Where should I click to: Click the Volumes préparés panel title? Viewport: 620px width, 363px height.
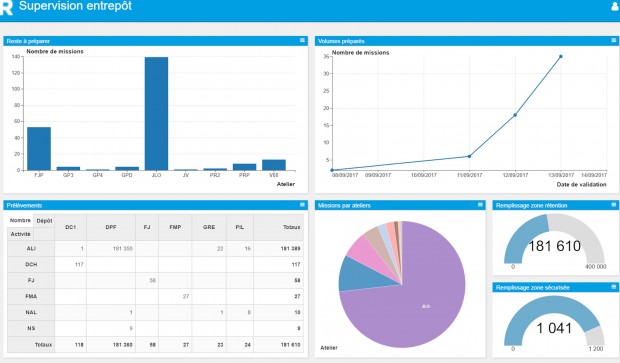click(341, 41)
